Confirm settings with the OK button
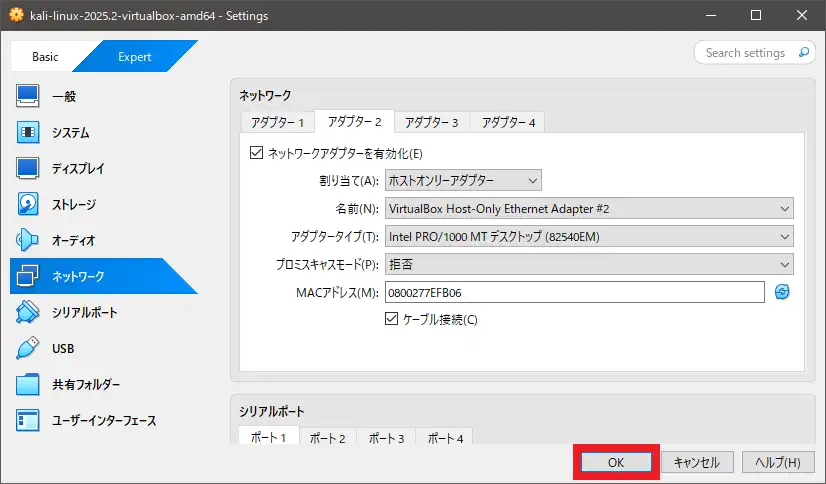This screenshot has width=826, height=484. 616,462
